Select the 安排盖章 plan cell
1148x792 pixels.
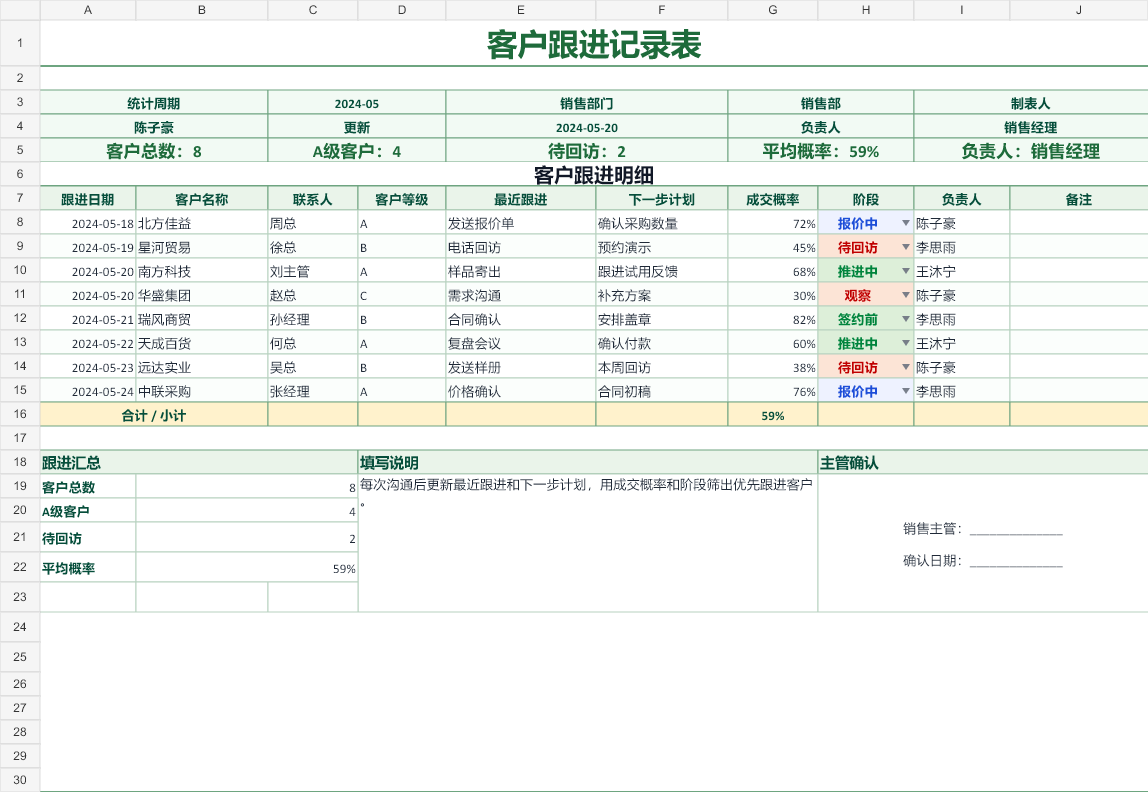point(662,319)
